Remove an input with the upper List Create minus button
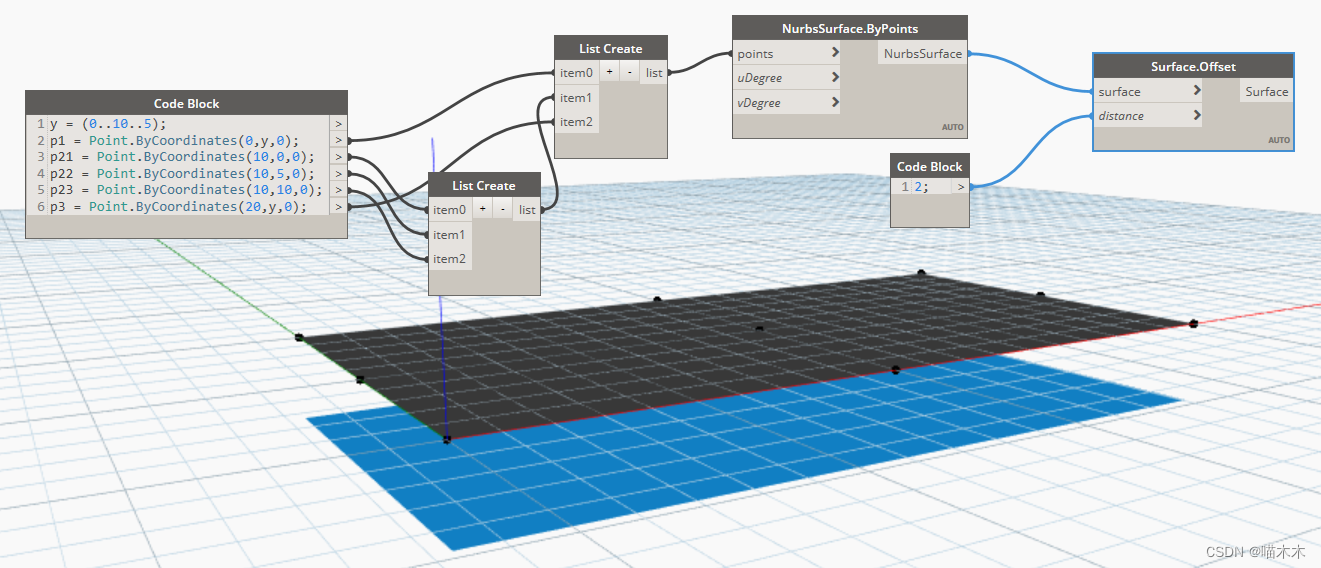1321x568 pixels. [629, 73]
